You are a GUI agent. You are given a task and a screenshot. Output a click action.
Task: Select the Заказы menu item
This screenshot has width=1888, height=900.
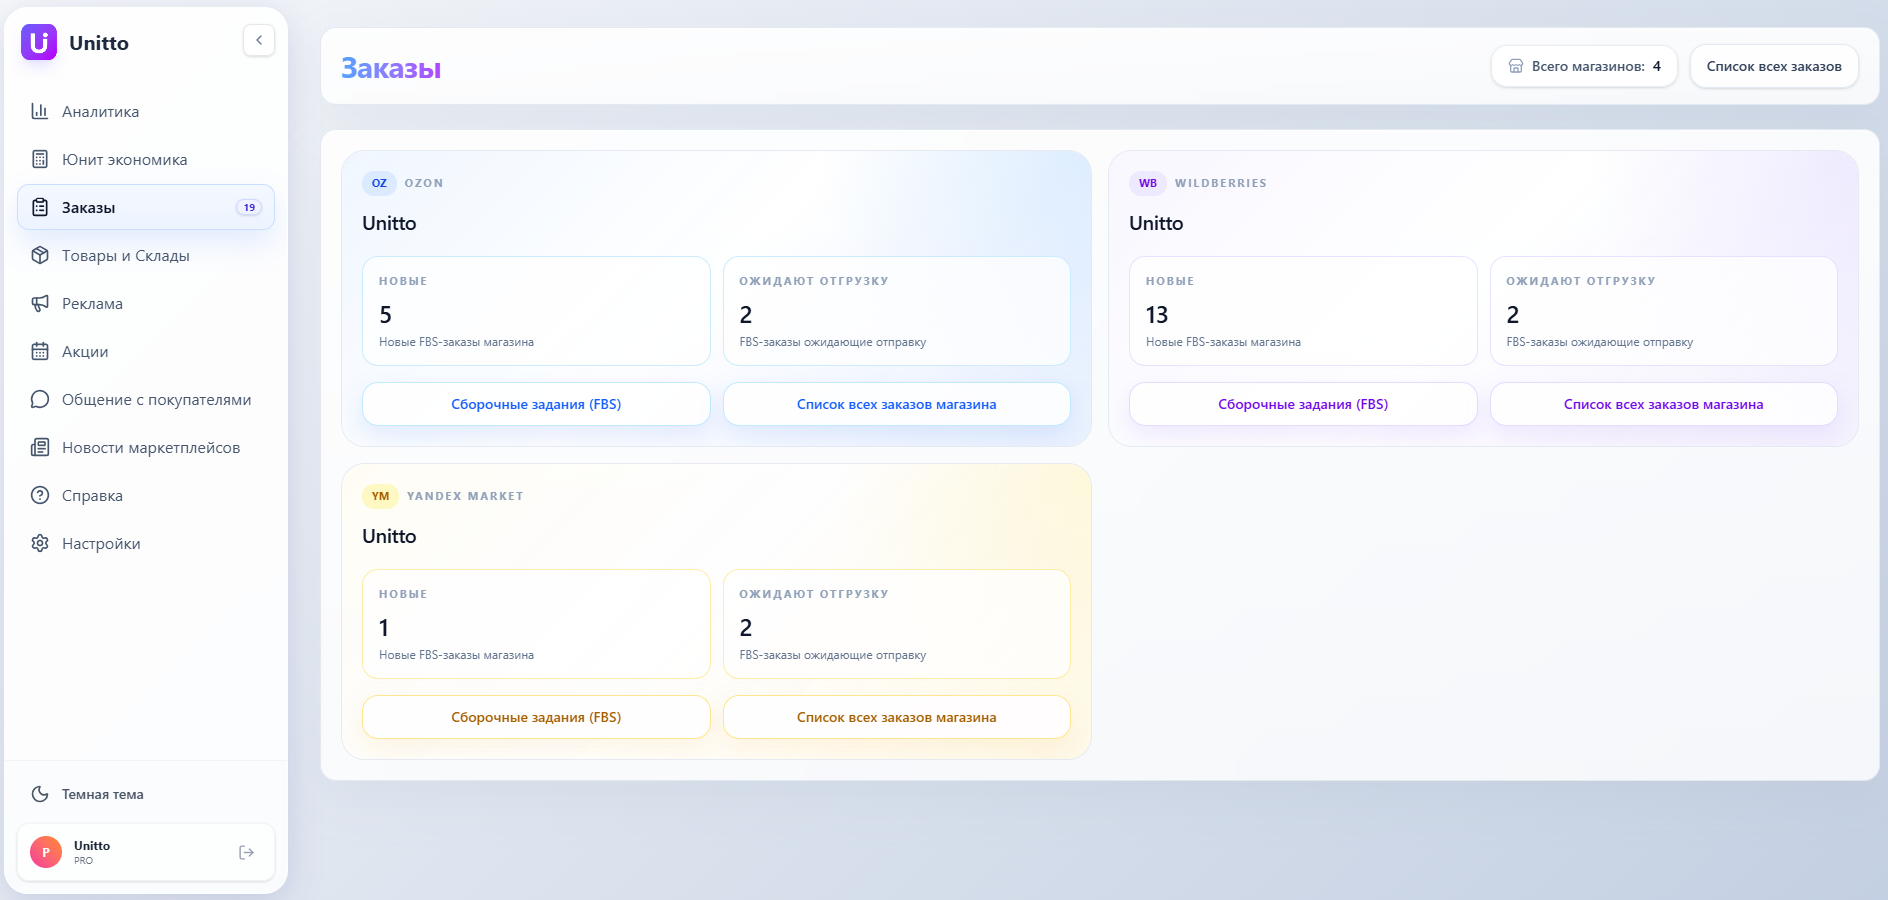click(x=146, y=207)
